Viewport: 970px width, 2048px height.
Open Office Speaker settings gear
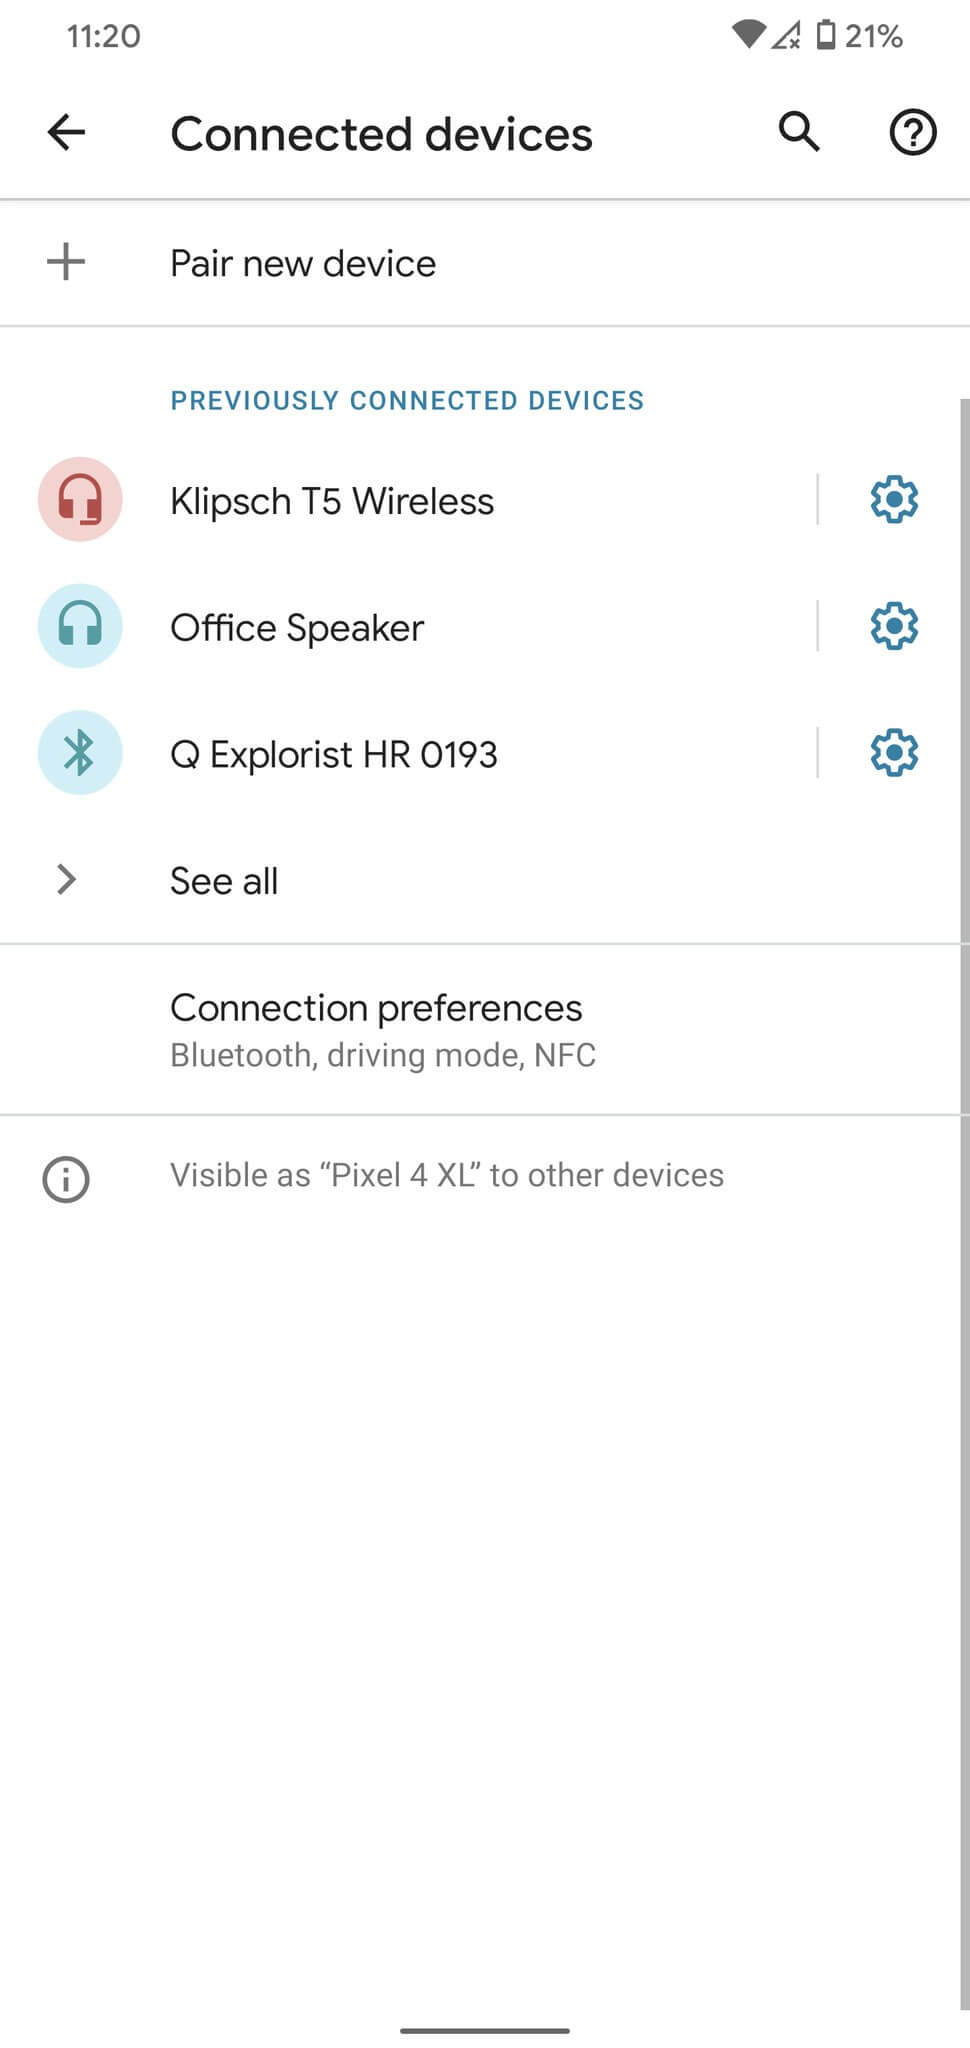[894, 627]
